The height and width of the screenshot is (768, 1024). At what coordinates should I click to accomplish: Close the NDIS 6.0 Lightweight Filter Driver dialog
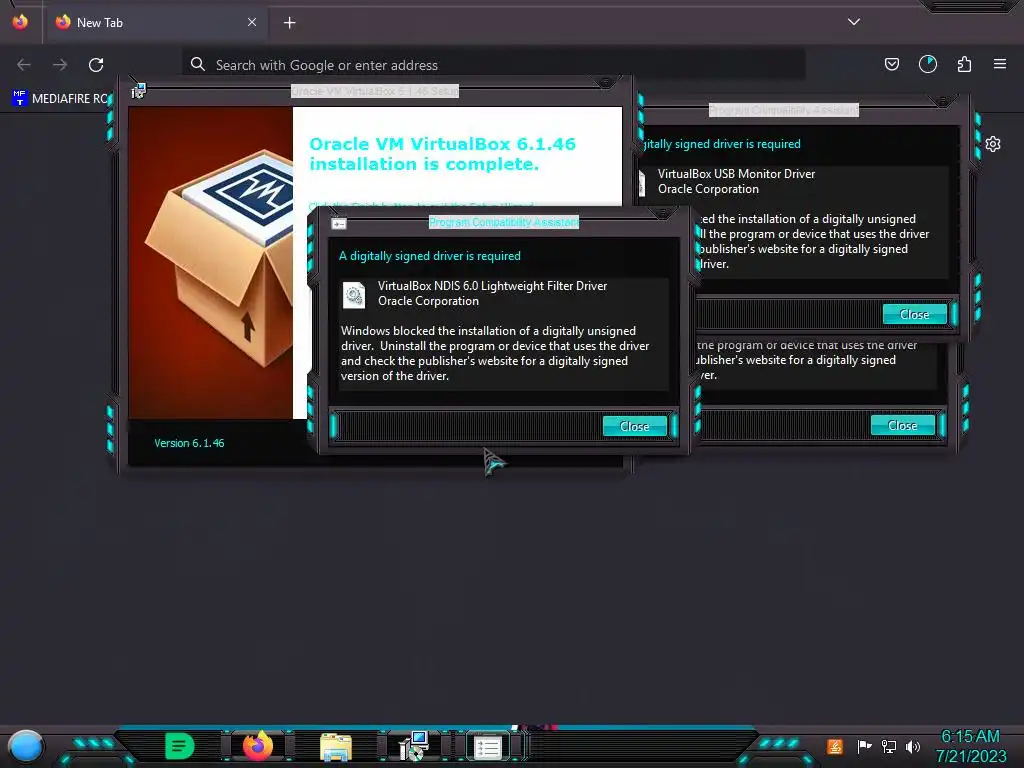[634, 426]
